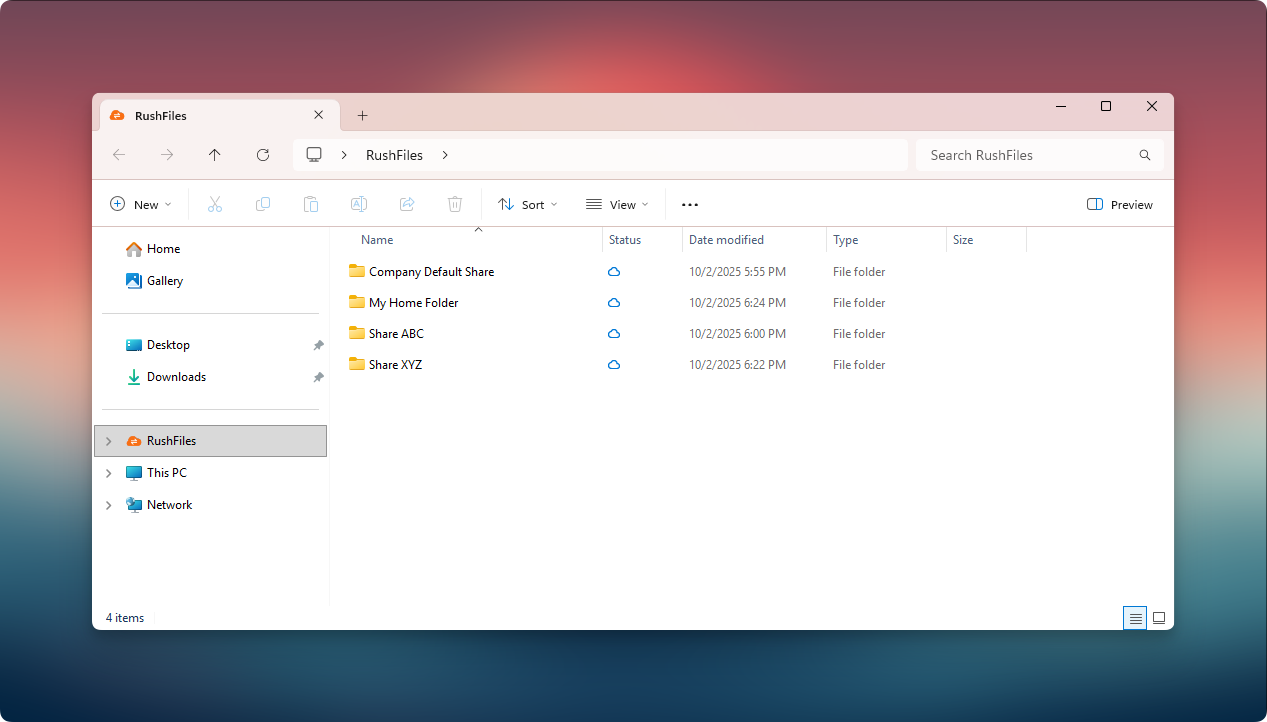Sort by Date modified column header

(726, 240)
